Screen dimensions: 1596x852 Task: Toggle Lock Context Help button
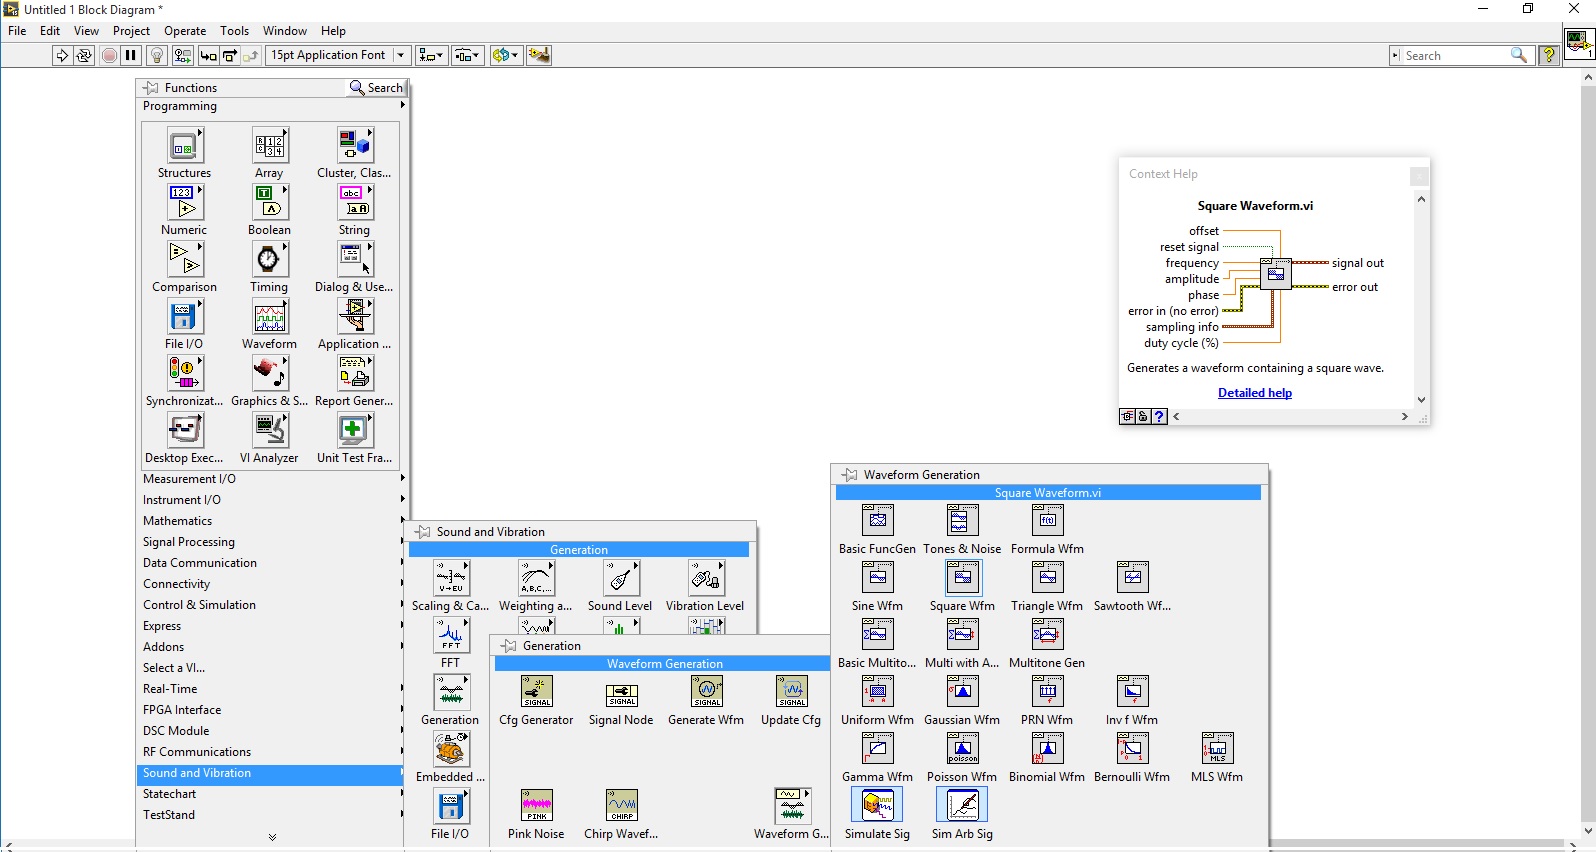(x=1143, y=417)
